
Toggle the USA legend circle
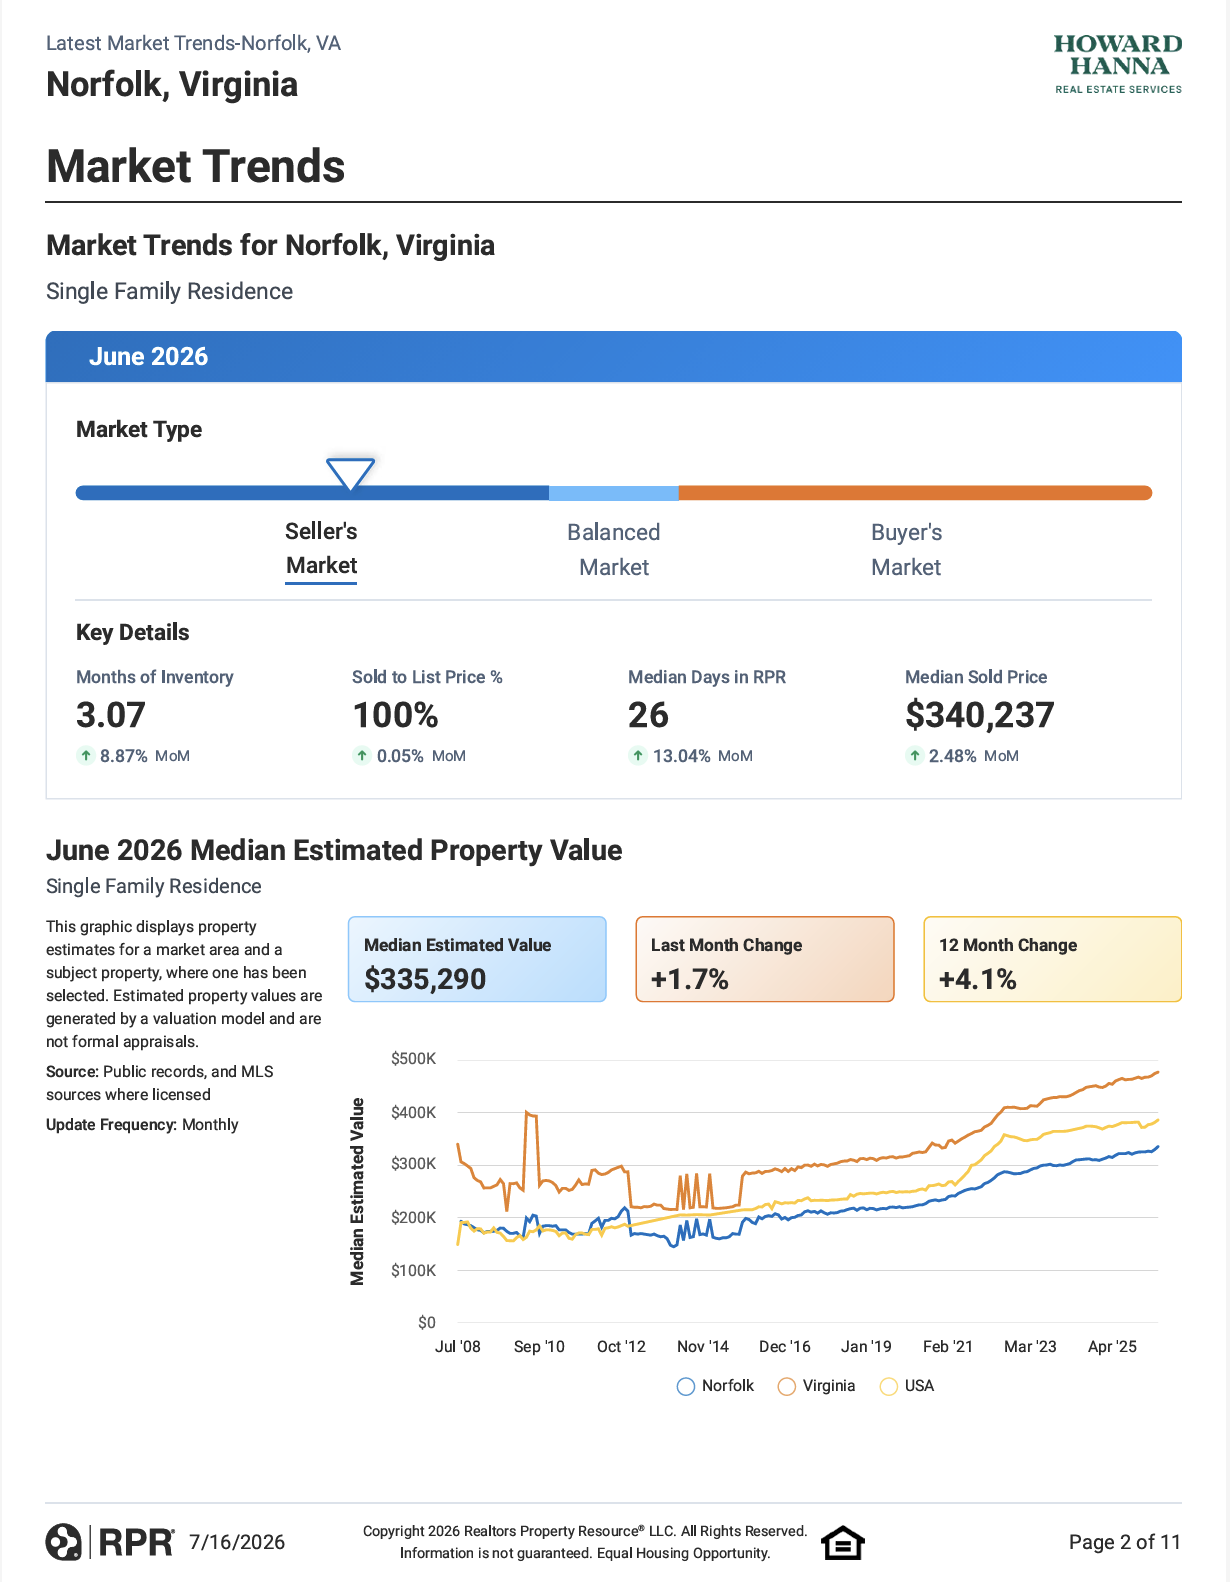tap(889, 1387)
